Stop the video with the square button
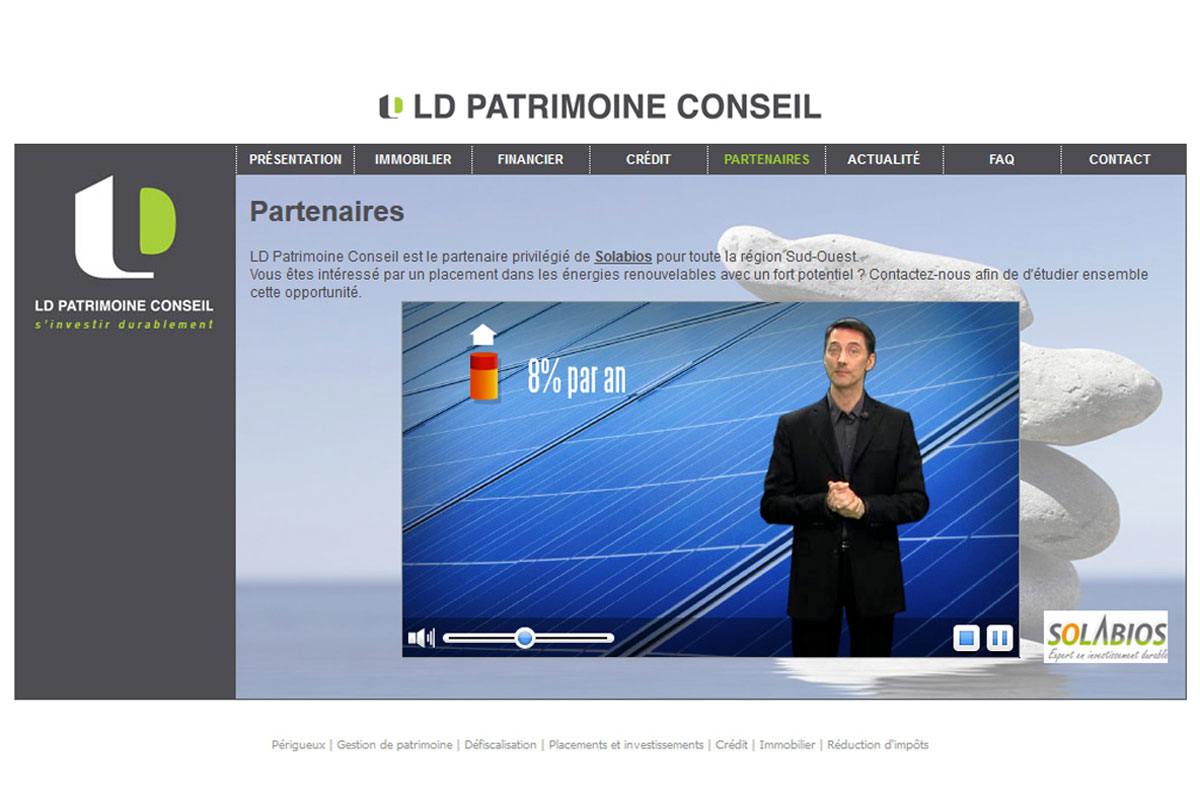The width and height of the screenshot is (1200, 800). 966,638
